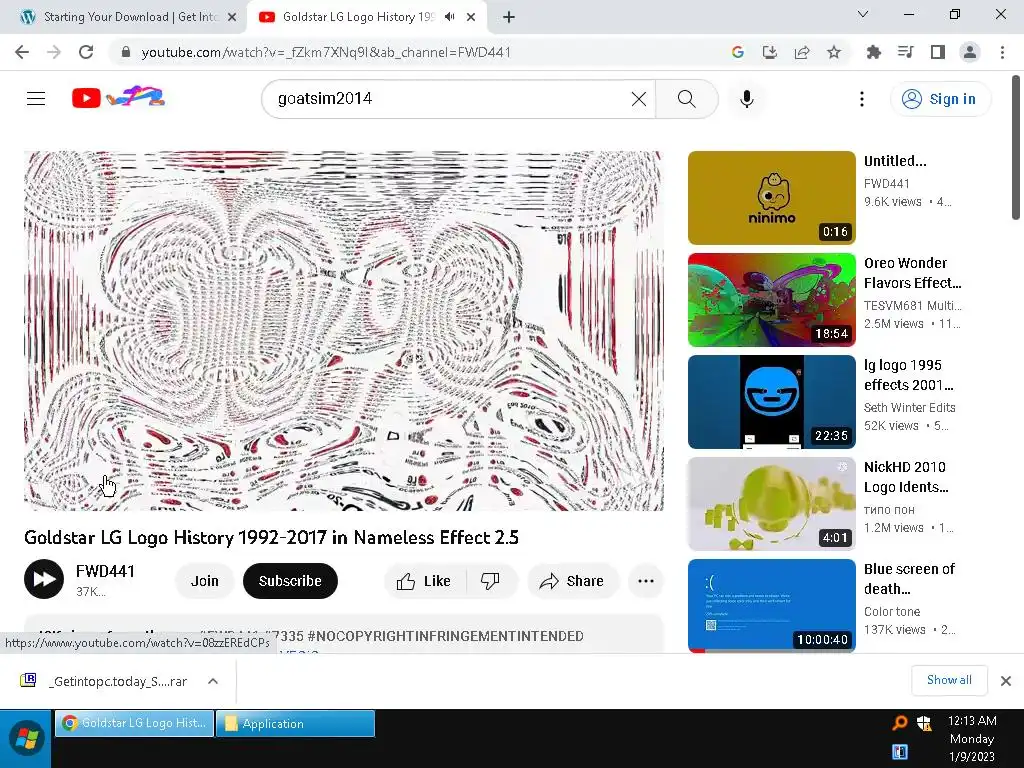
Task: Open the YouTube guide hamburger menu
Action: (x=36, y=99)
